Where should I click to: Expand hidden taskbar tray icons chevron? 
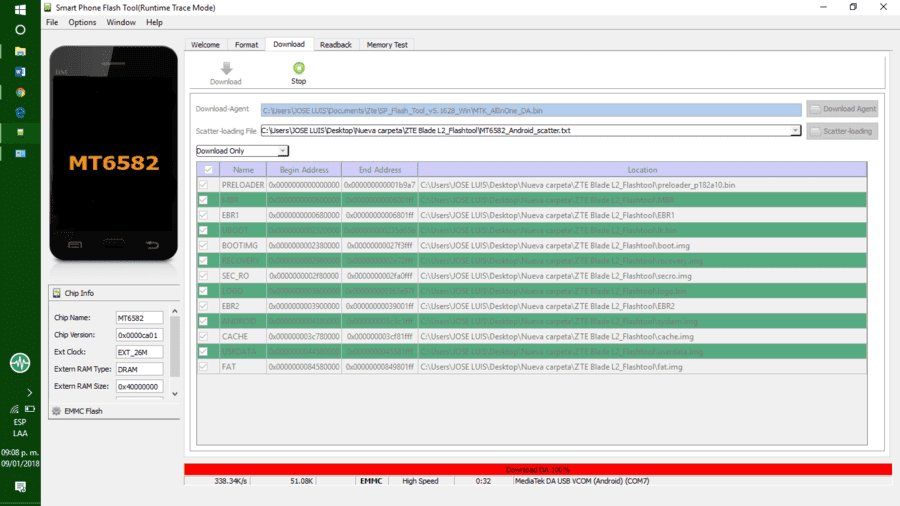(29, 393)
